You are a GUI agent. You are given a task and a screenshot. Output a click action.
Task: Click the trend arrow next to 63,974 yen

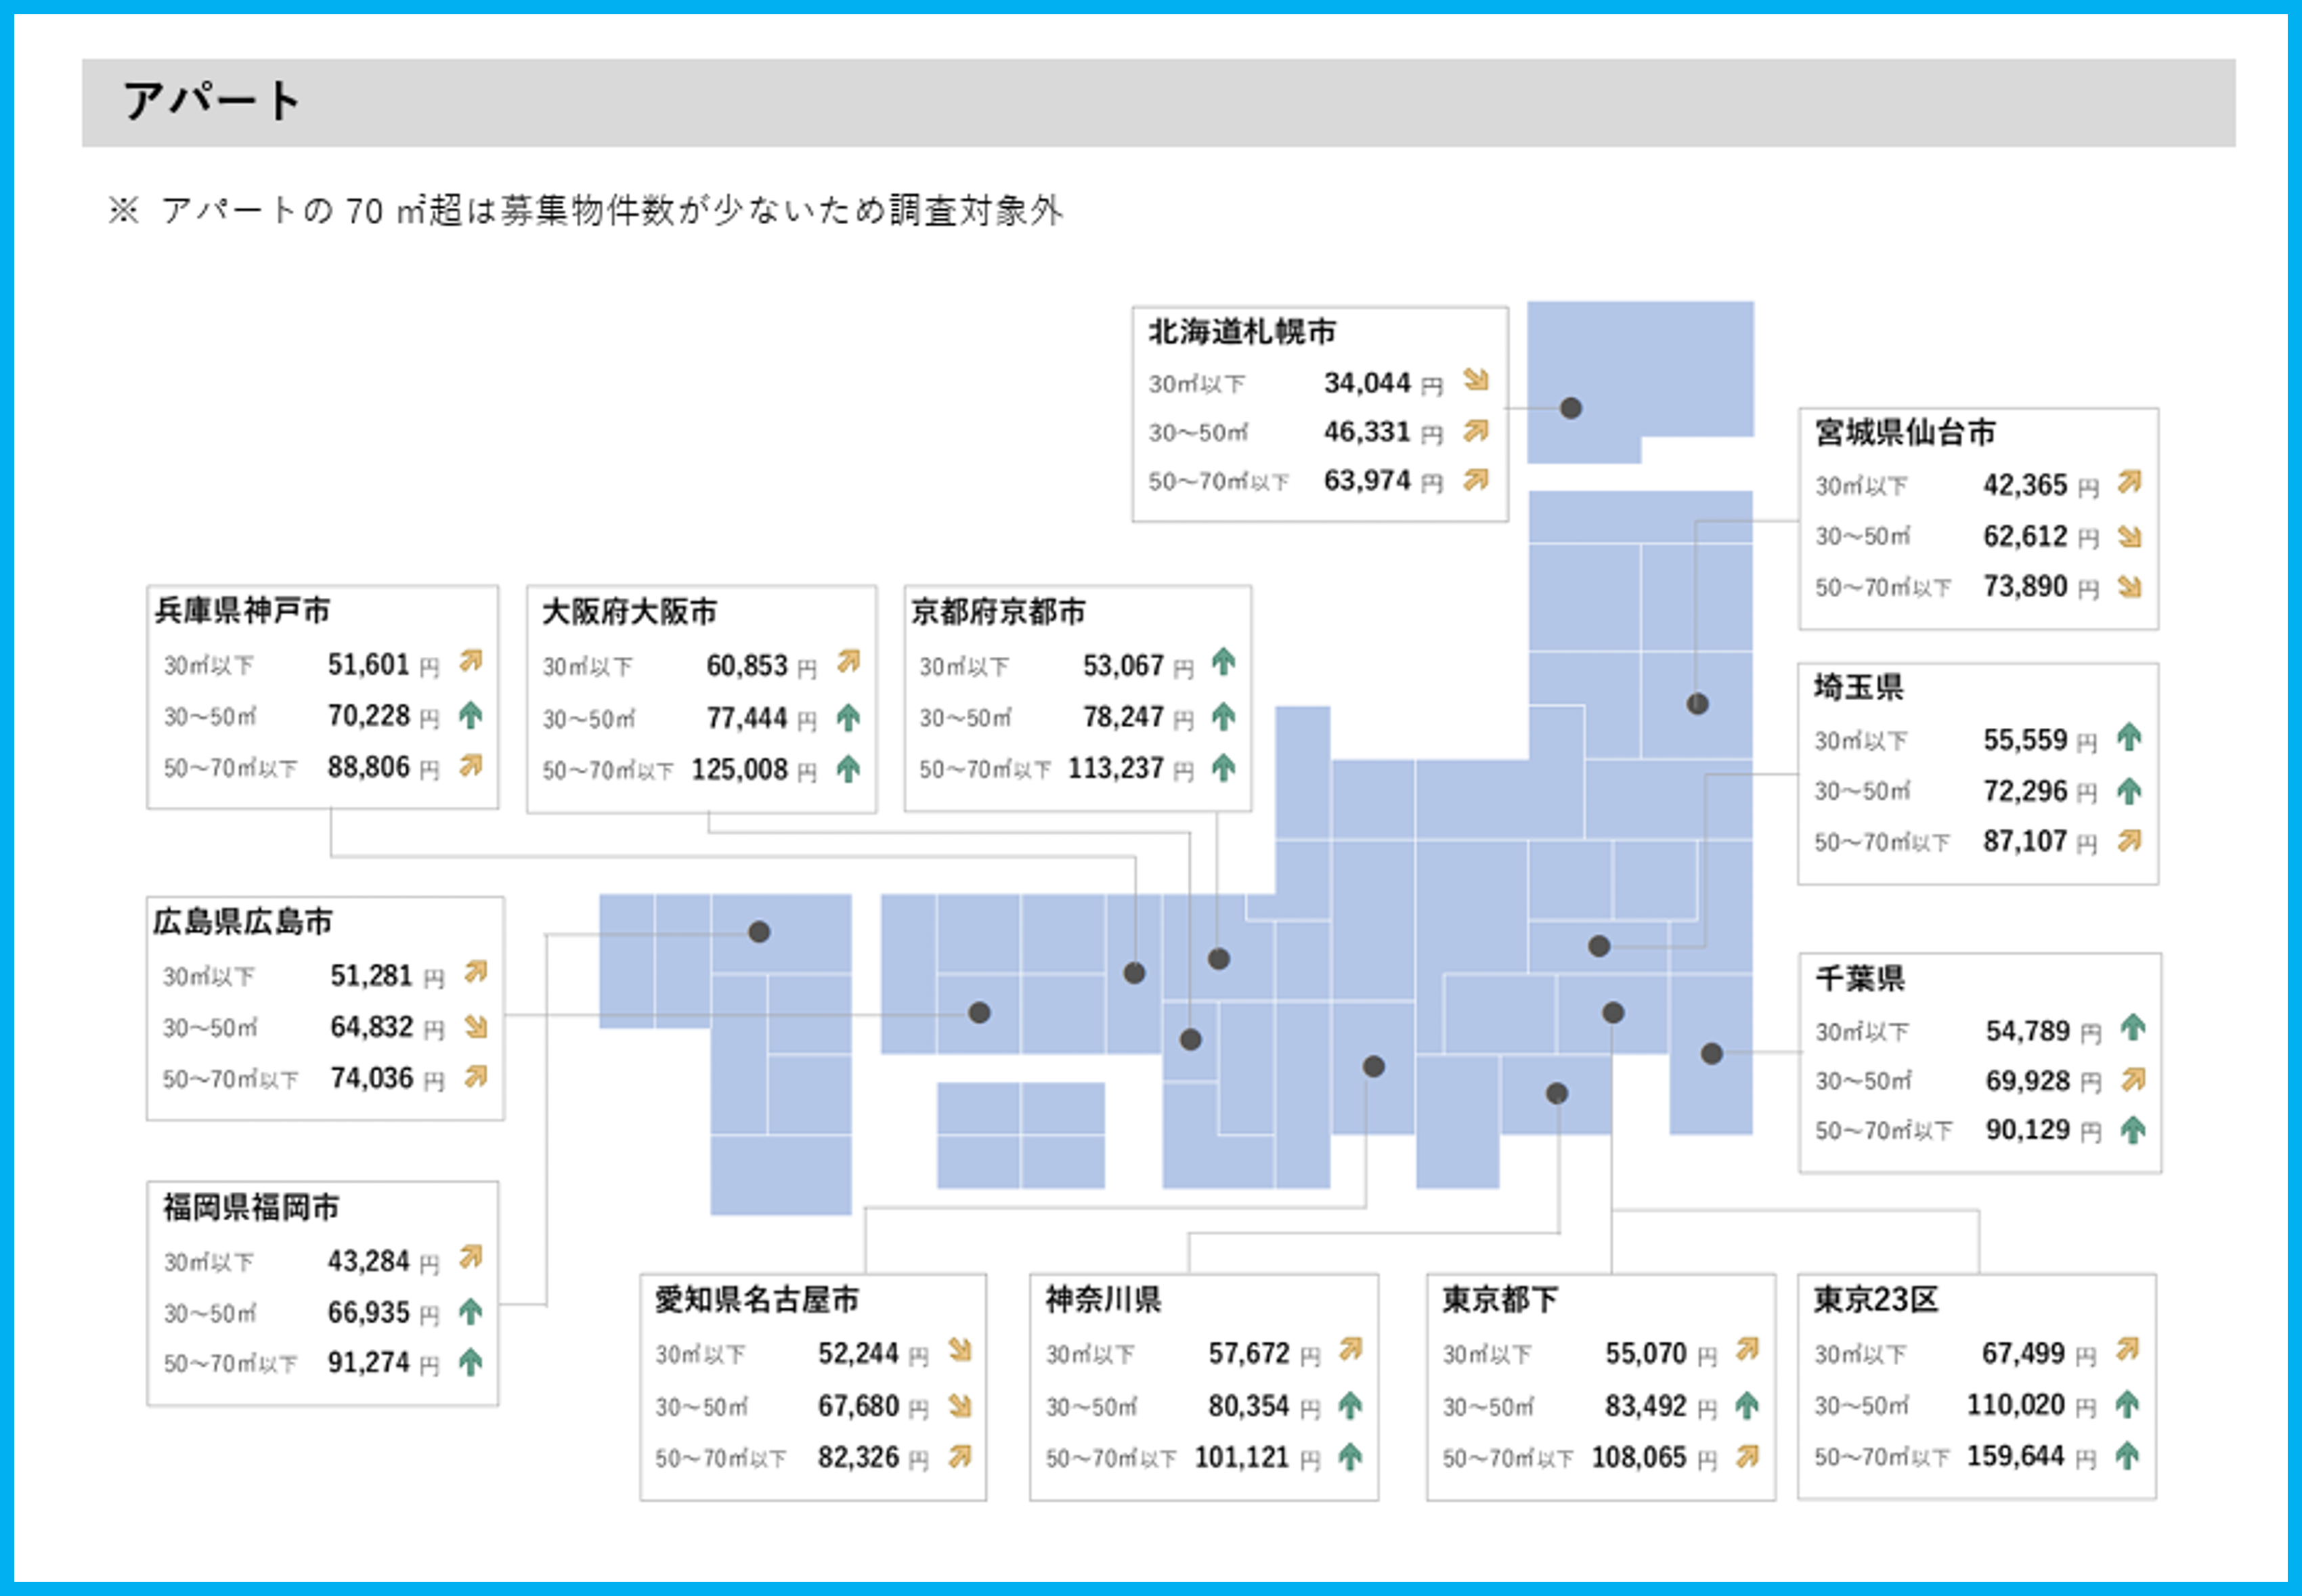pyautogui.click(x=1476, y=479)
